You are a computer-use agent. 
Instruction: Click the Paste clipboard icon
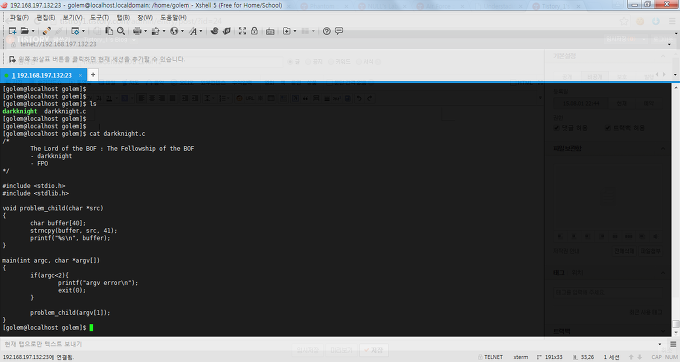point(109,31)
